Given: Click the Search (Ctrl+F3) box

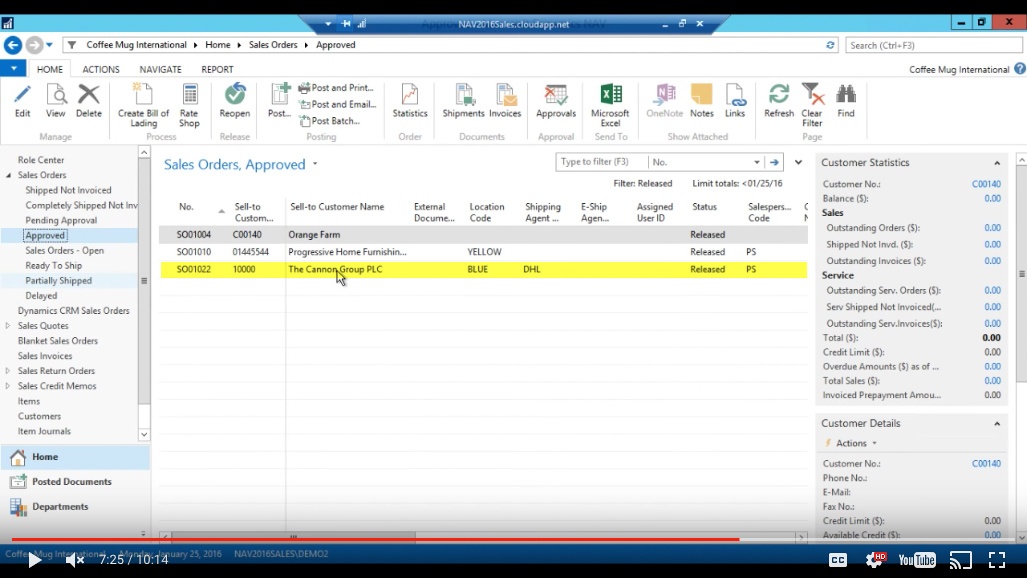Looking at the screenshot, I should click(x=933, y=45).
